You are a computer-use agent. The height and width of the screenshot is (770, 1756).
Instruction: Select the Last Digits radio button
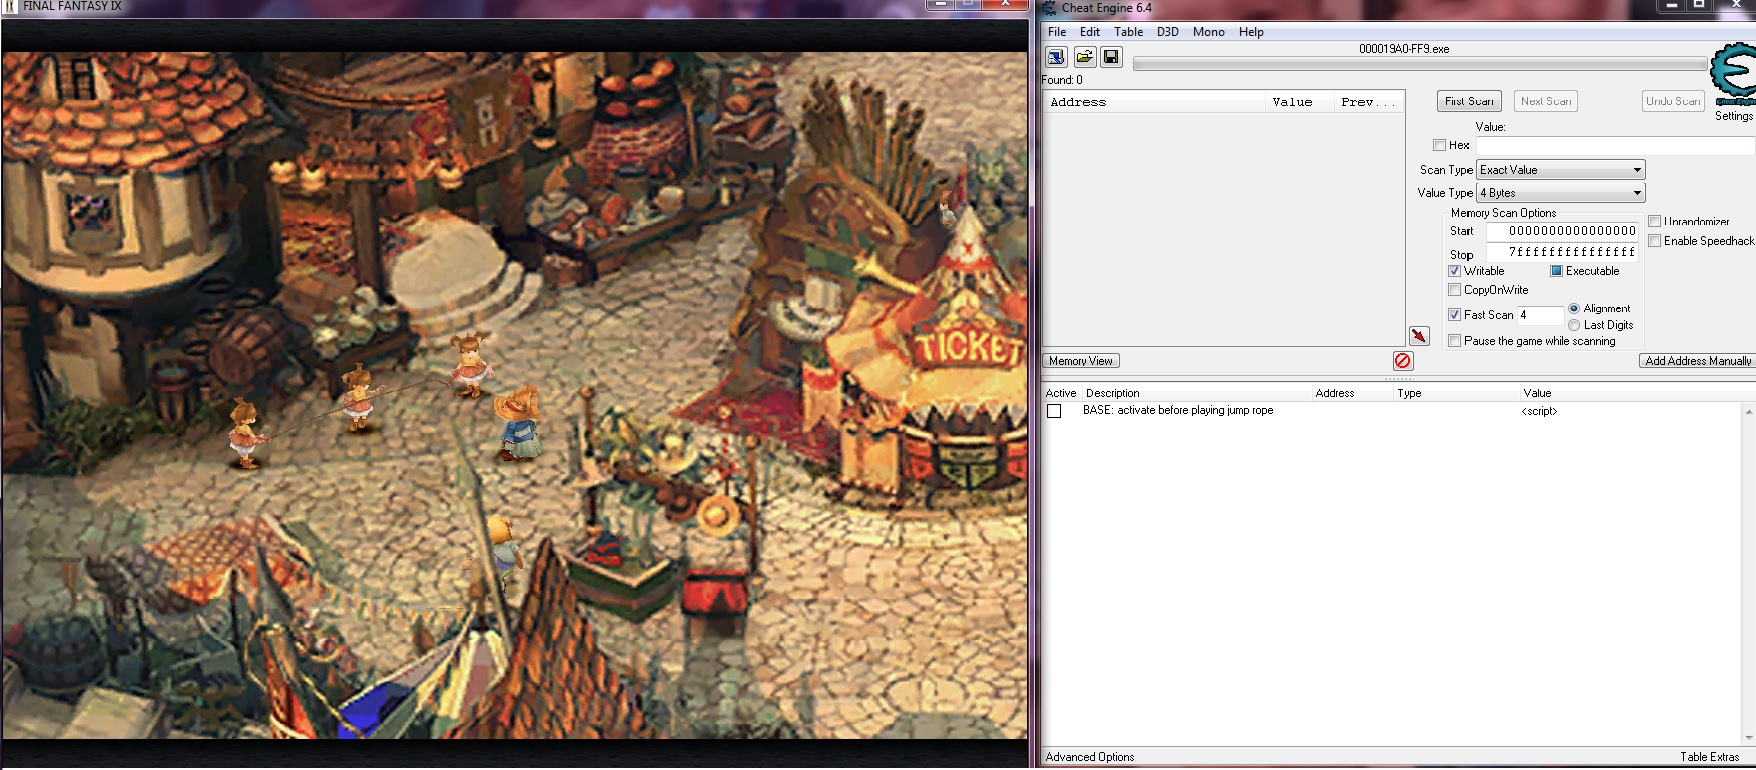[1574, 325]
